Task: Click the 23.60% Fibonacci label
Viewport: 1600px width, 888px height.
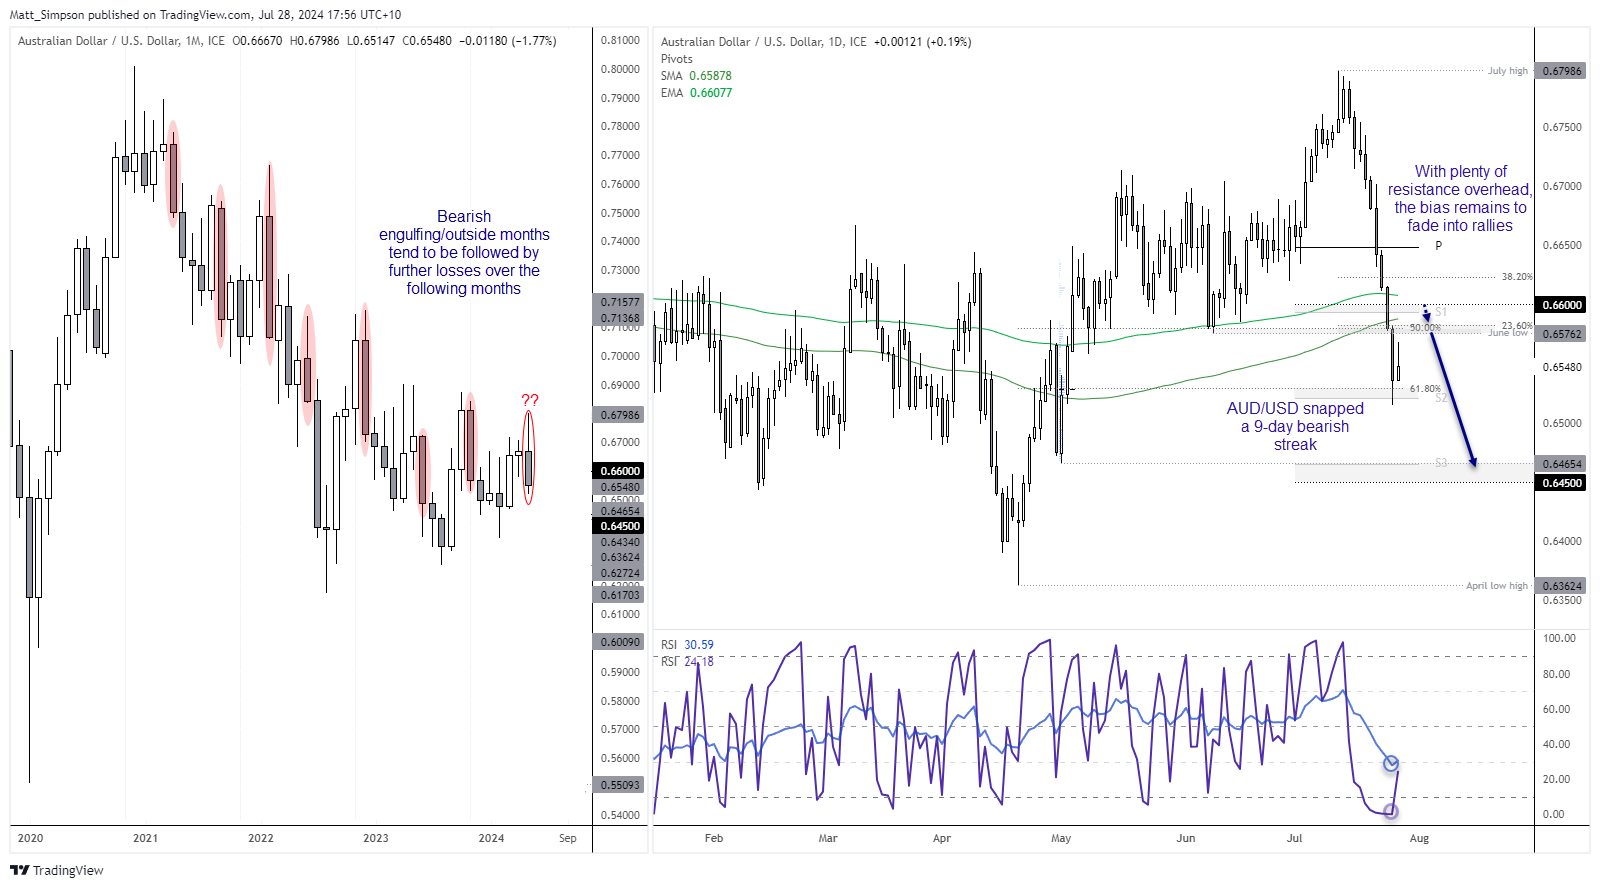Action: (1517, 326)
